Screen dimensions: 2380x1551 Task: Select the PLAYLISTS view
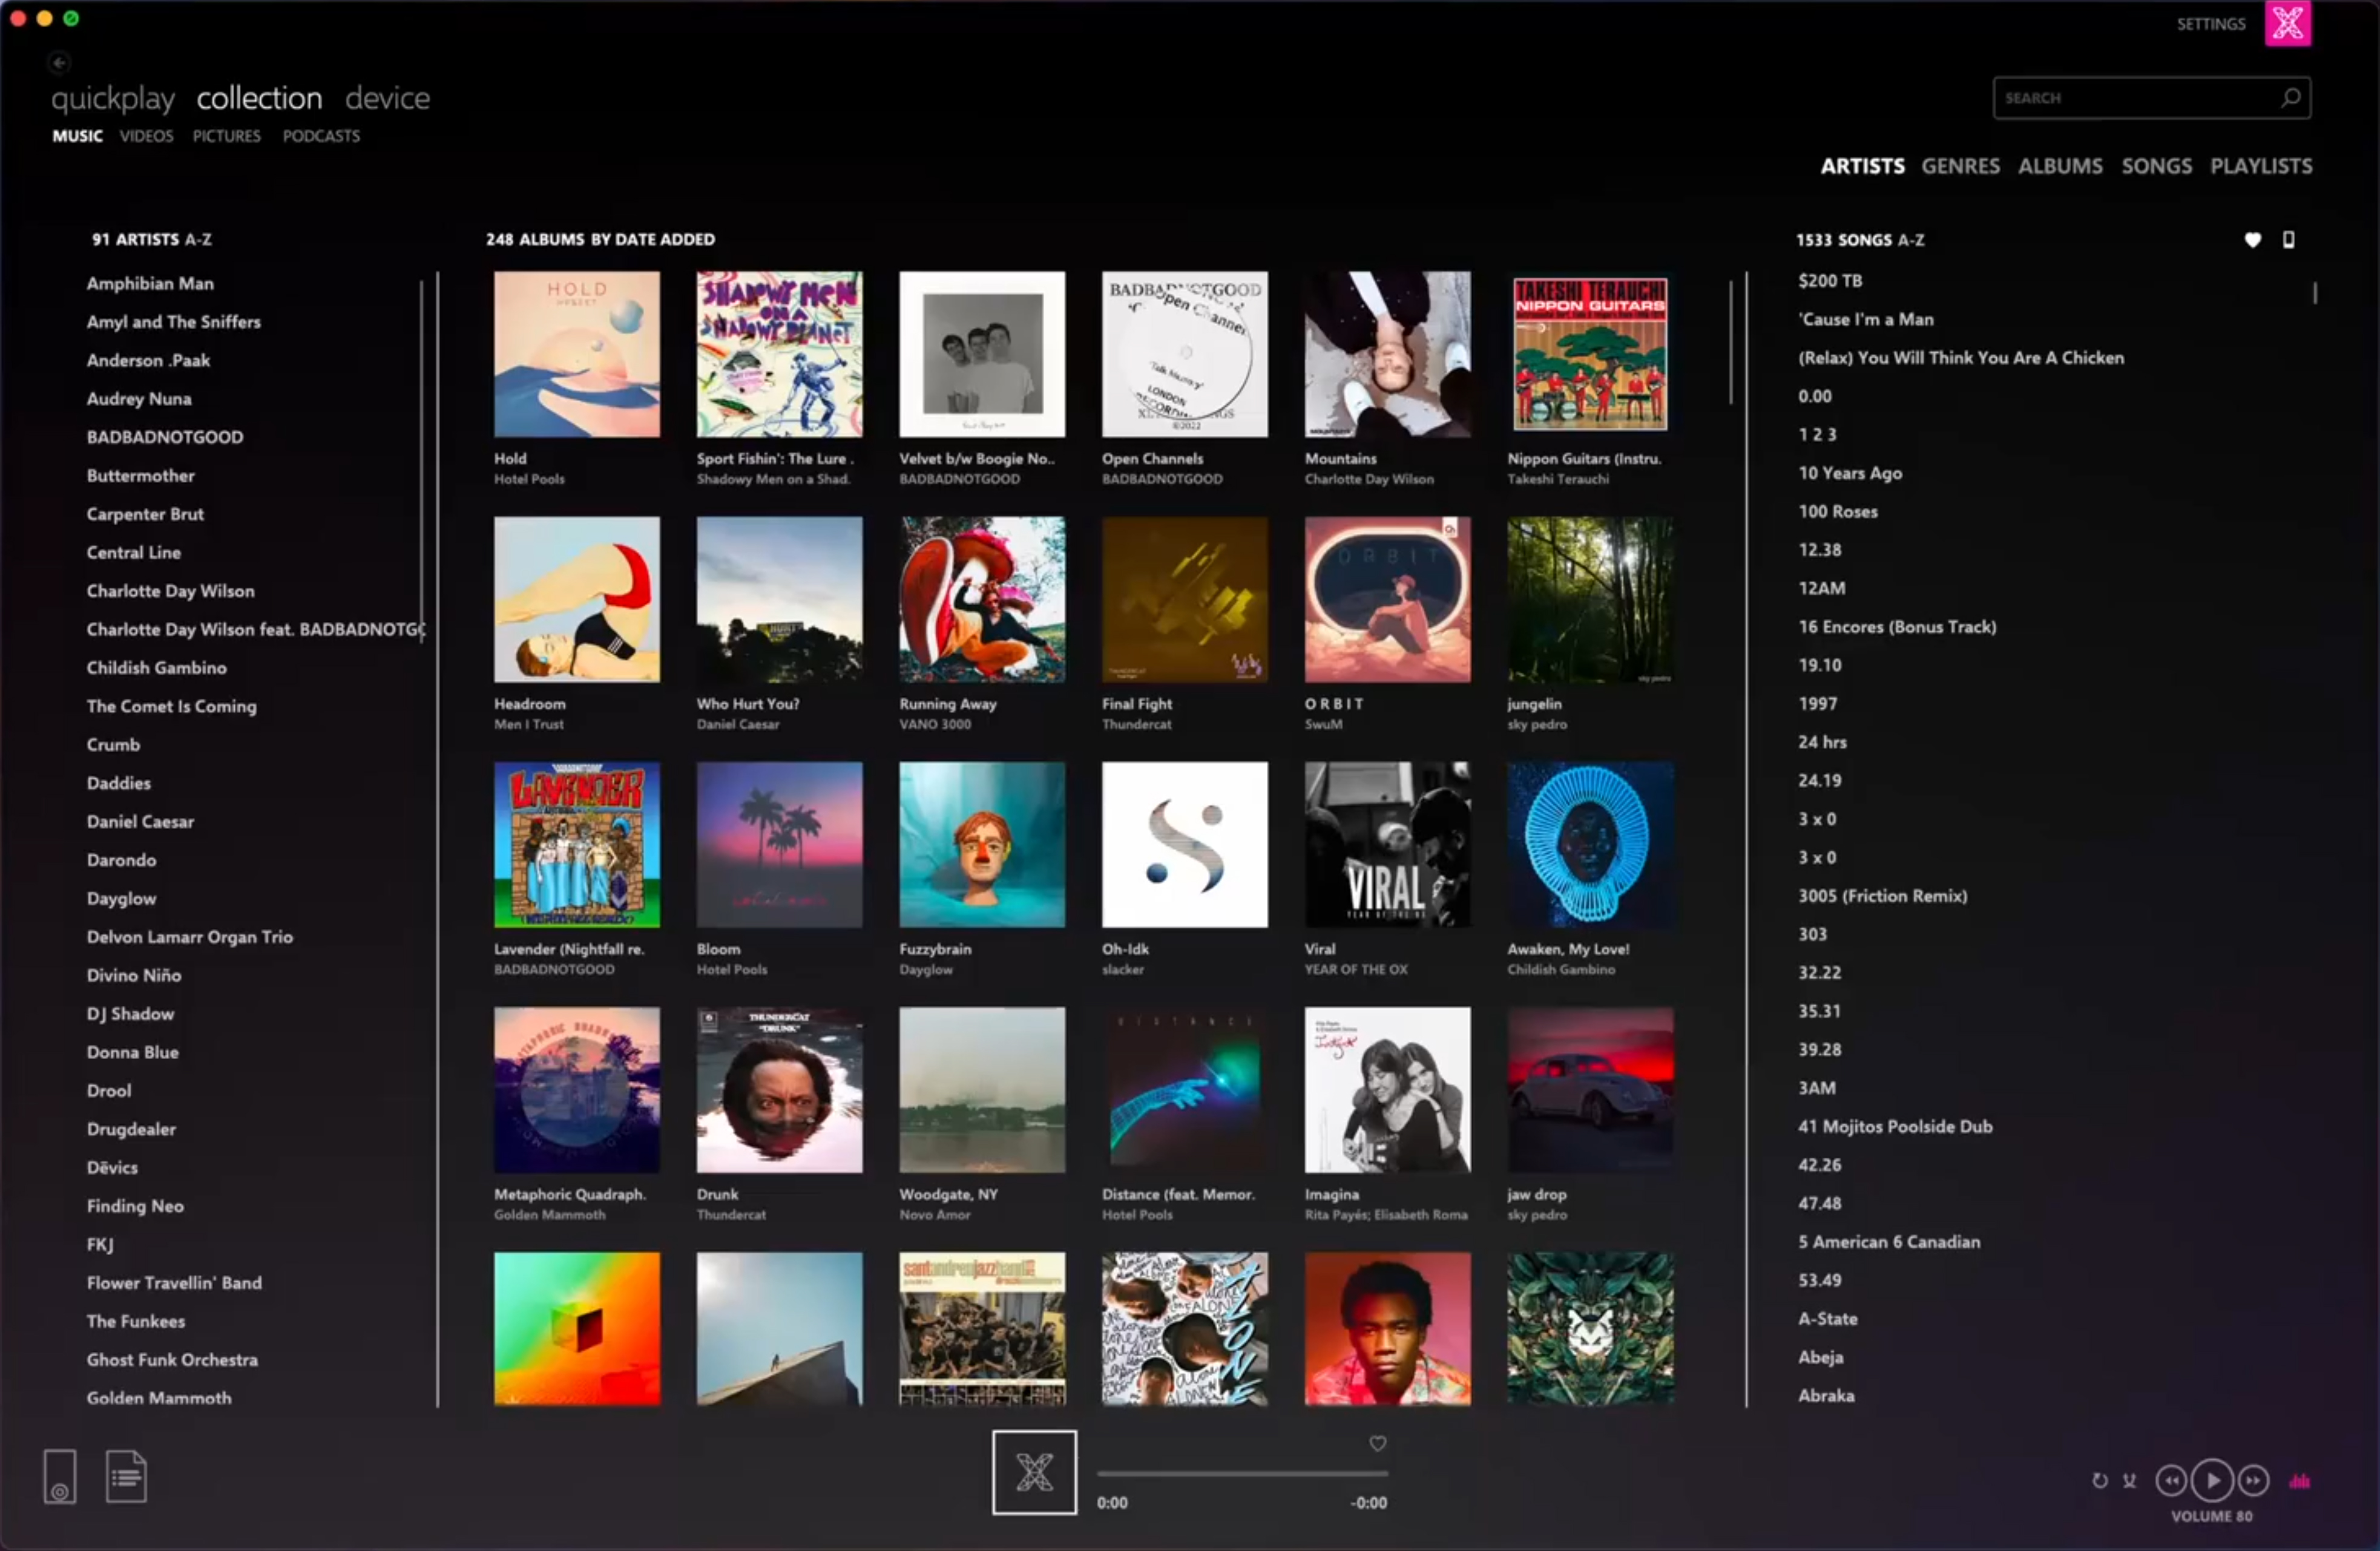pyautogui.click(x=2261, y=166)
